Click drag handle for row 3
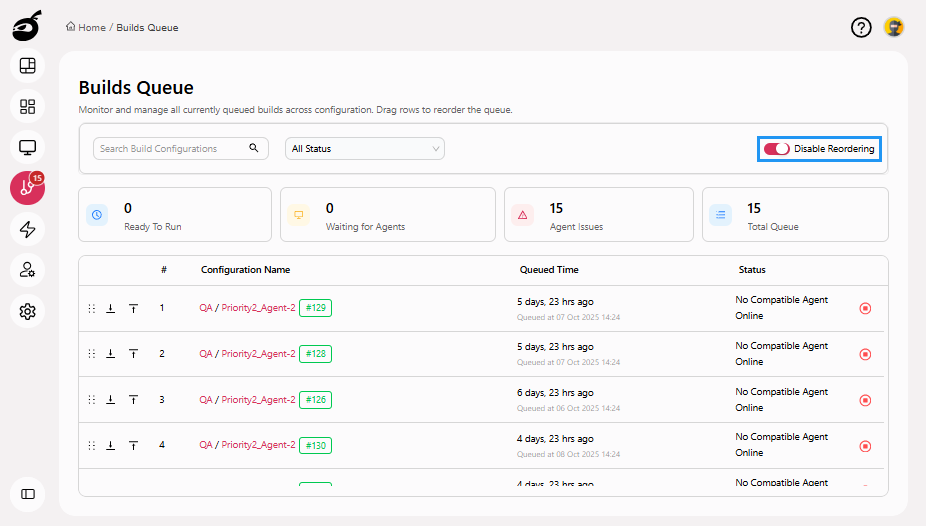 [x=92, y=400]
